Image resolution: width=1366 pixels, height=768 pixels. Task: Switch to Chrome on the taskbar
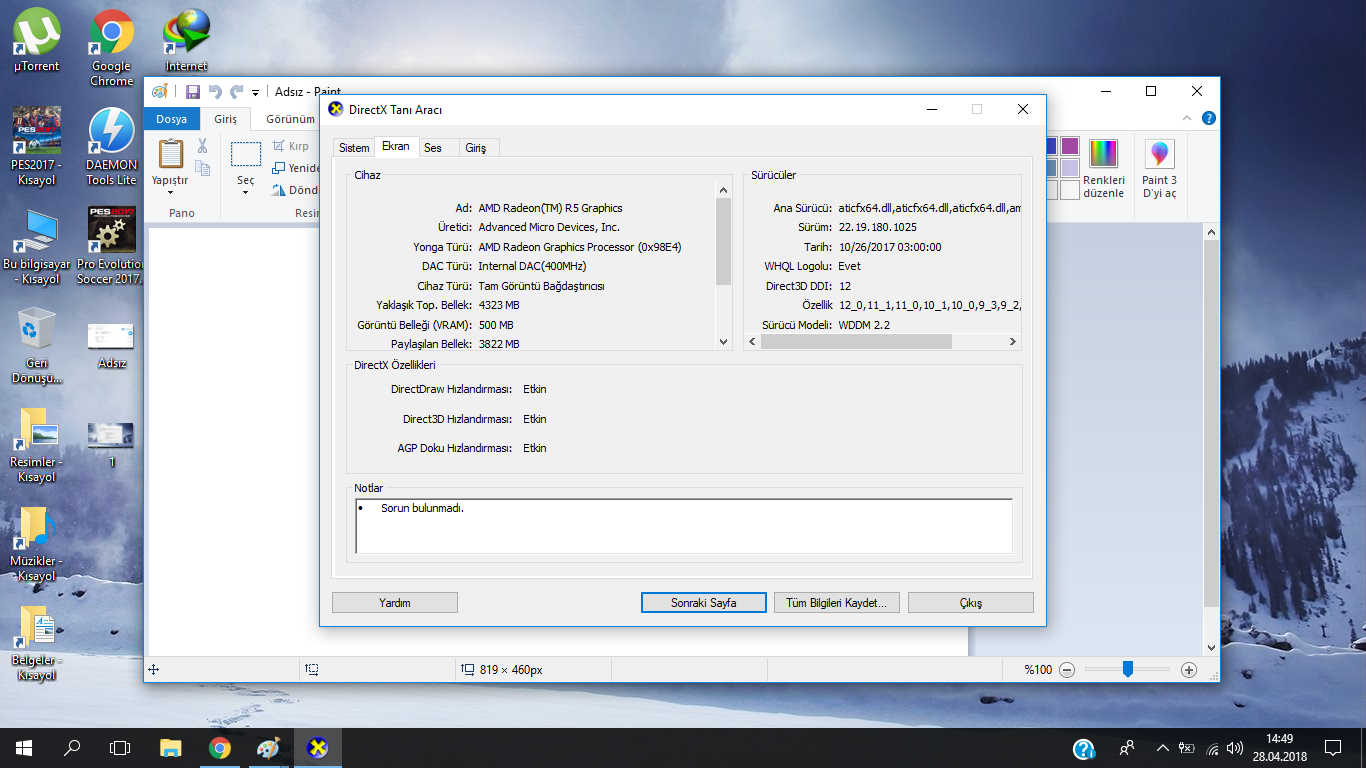[x=220, y=748]
